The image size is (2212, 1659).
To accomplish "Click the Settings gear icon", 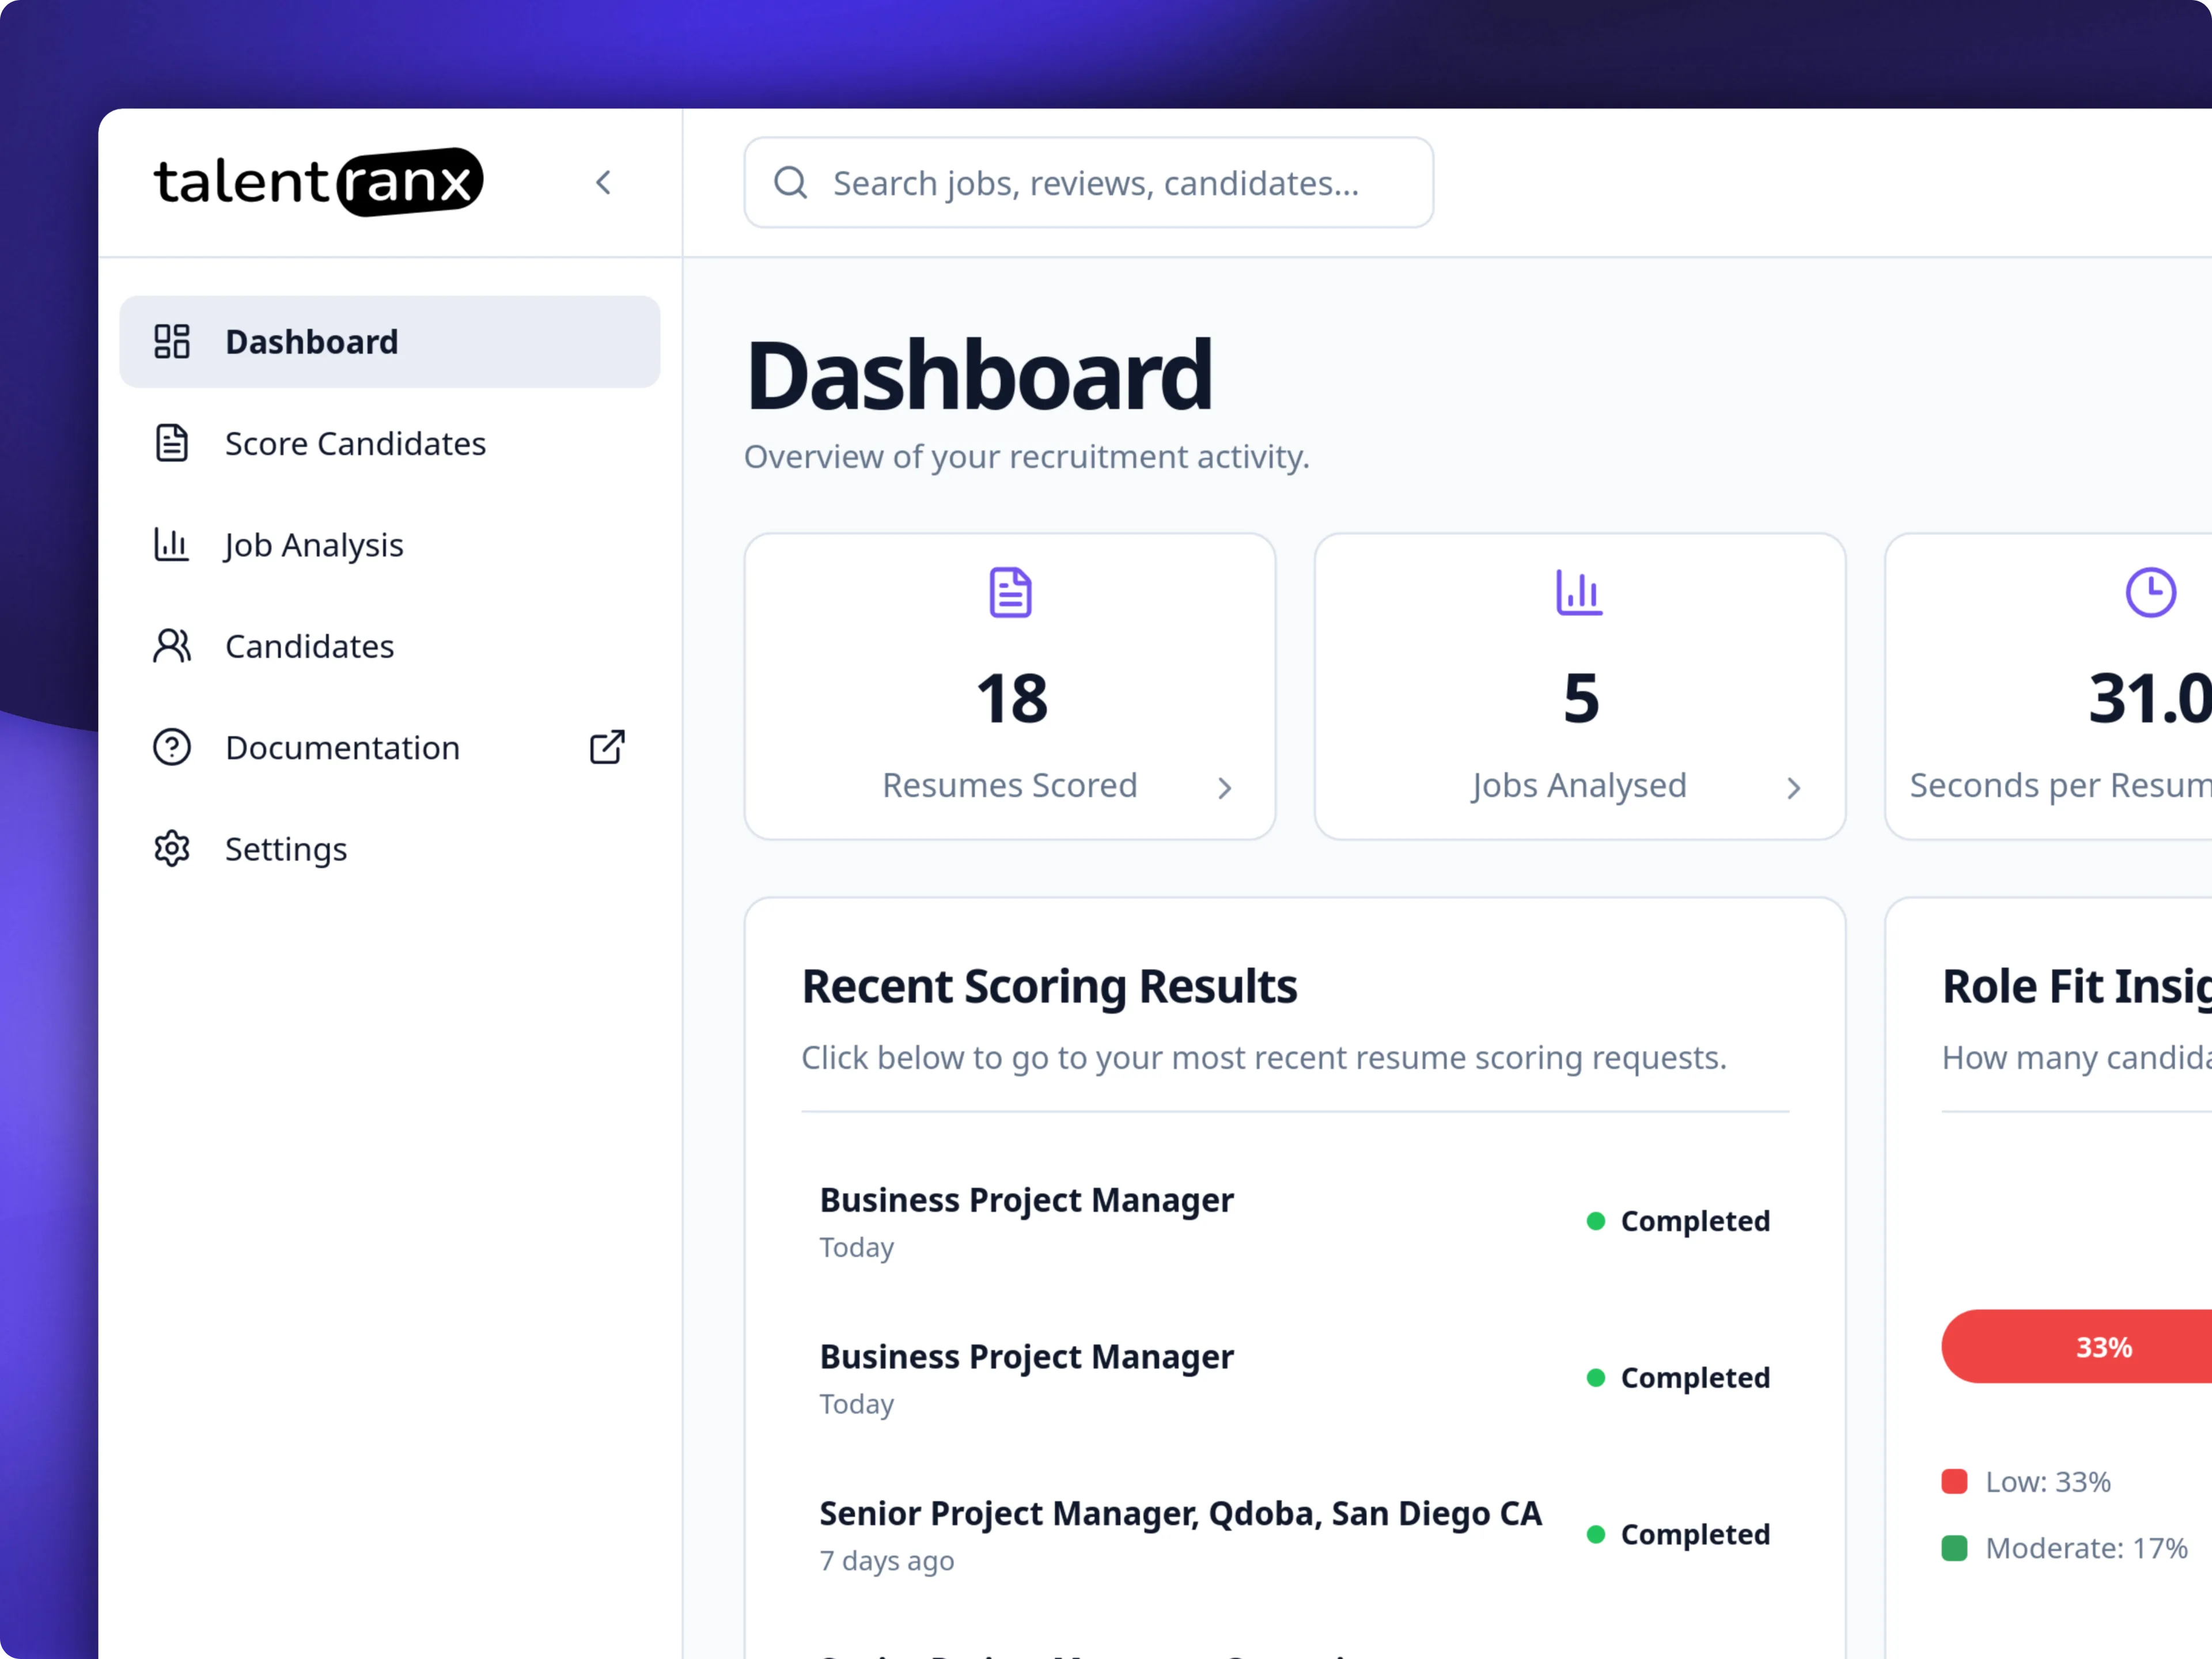I will click(172, 849).
